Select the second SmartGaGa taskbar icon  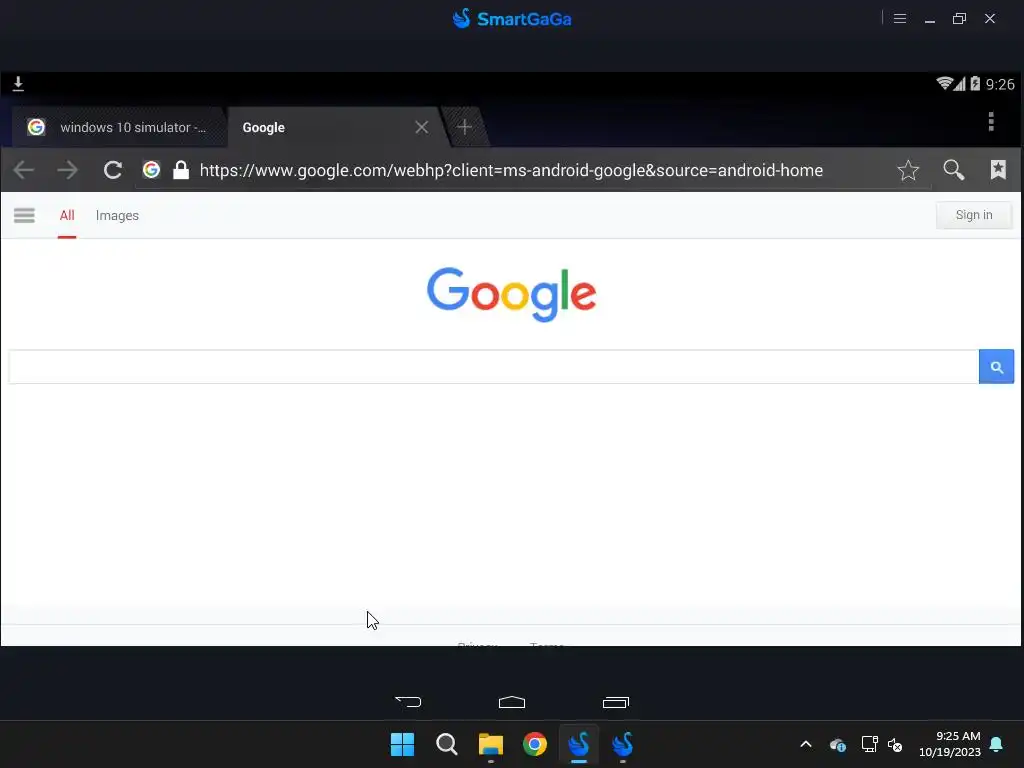tap(622, 744)
